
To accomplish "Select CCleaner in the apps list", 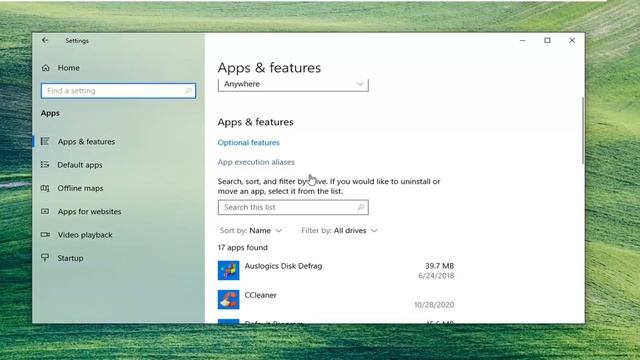I will (336, 300).
